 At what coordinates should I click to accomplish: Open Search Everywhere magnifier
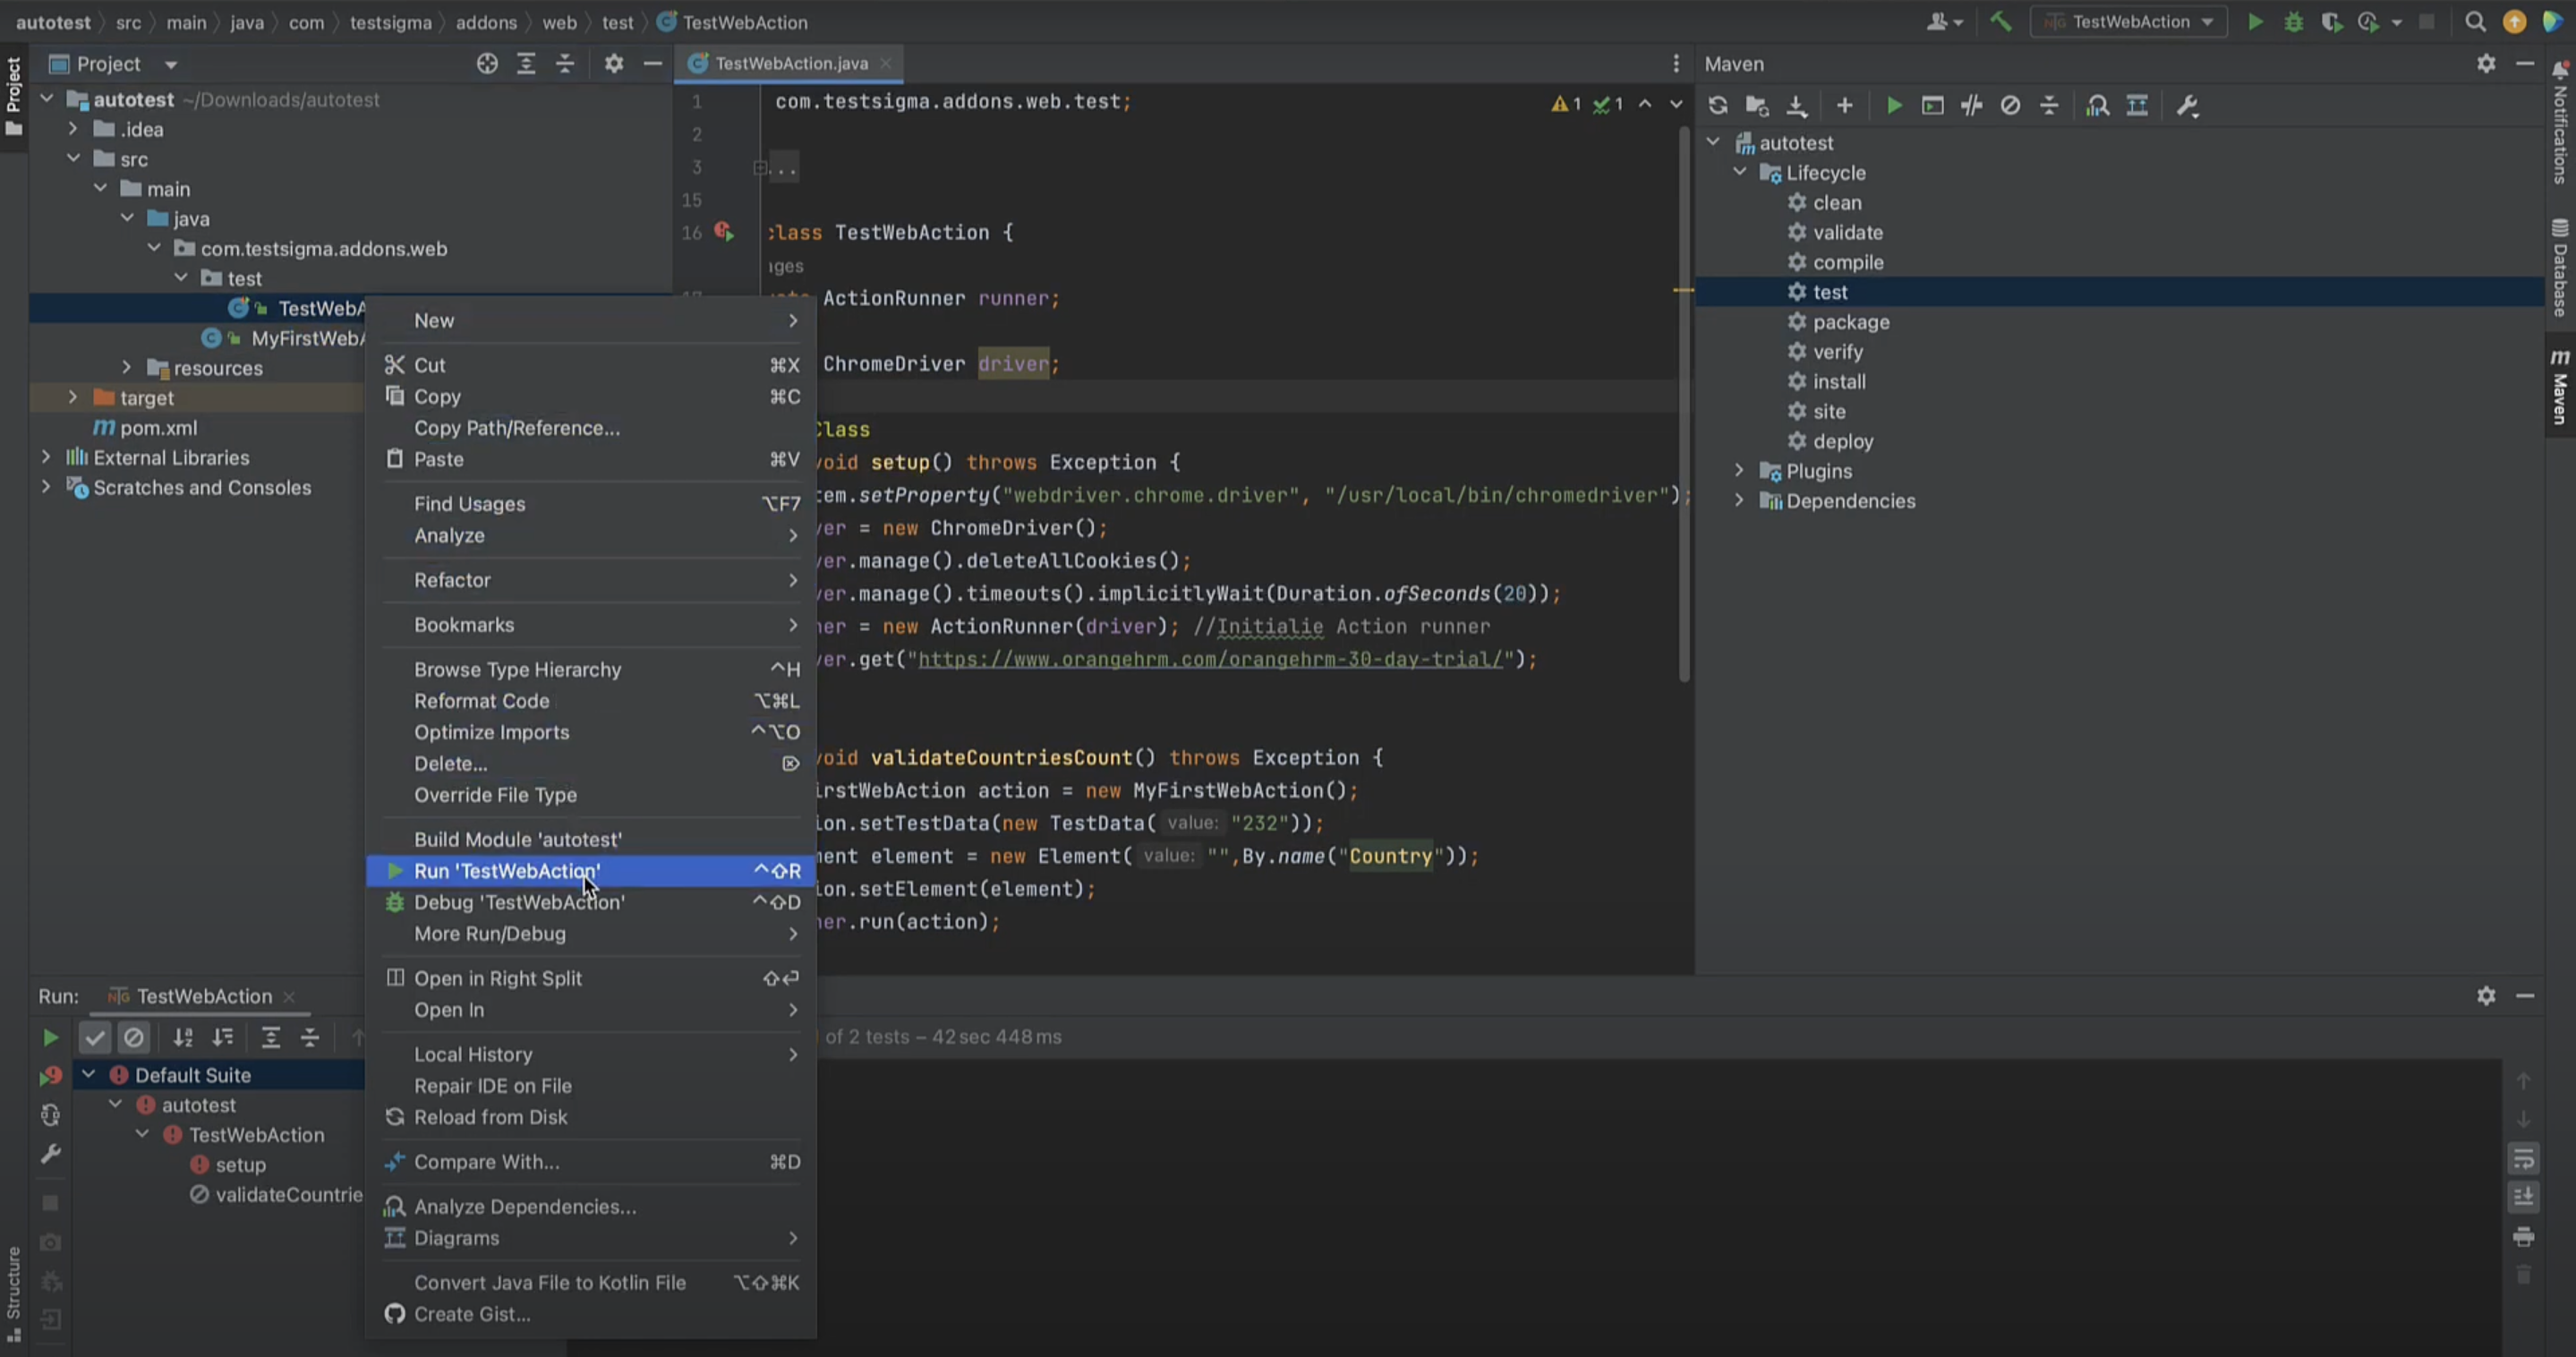tap(2475, 22)
